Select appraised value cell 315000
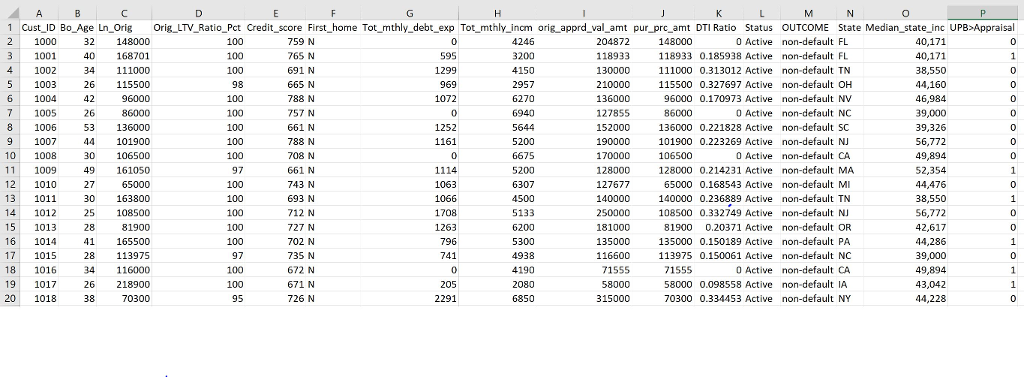The image size is (1024, 377). pos(584,298)
